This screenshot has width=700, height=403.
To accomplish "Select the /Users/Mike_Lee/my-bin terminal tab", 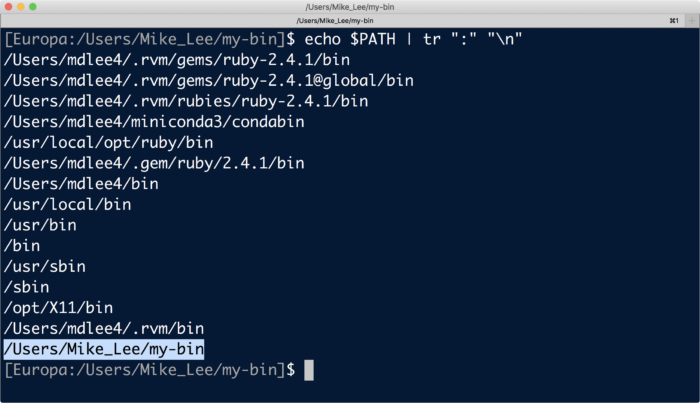I will pos(335,21).
